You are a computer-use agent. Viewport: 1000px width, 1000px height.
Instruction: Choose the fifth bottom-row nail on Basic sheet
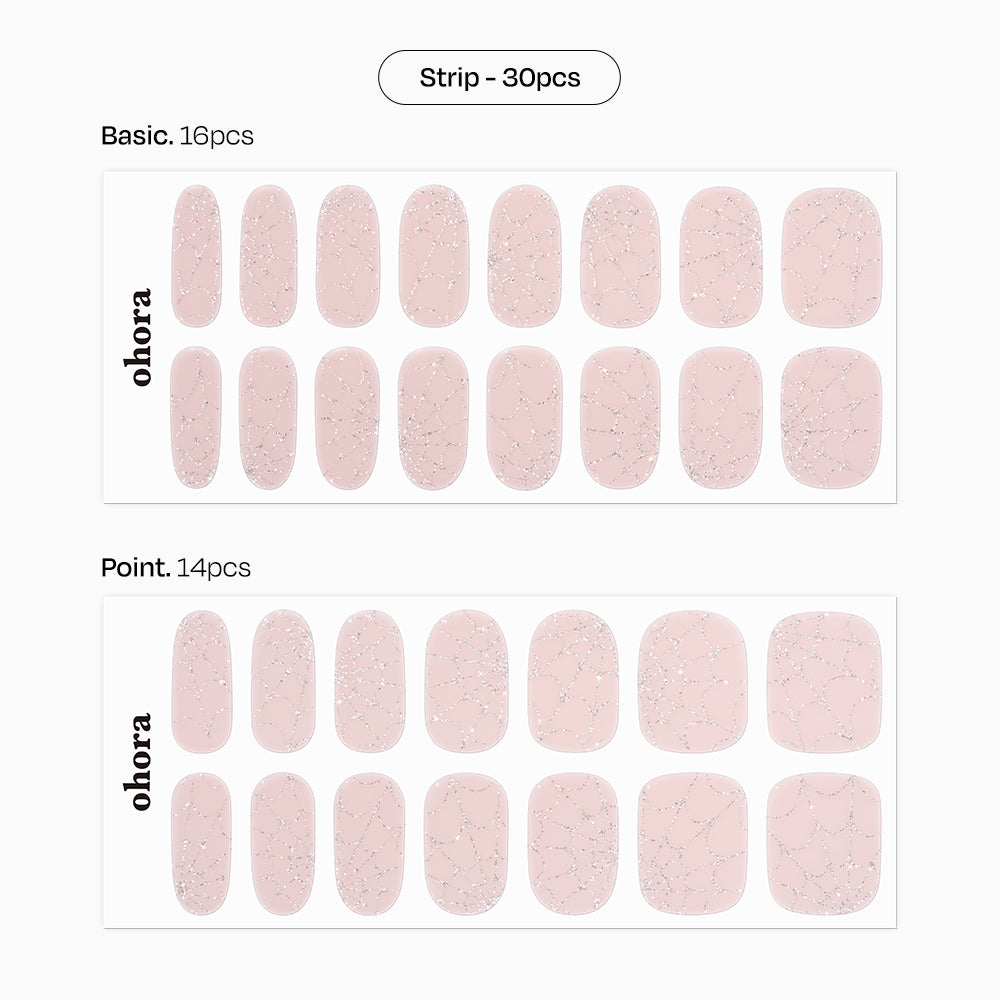click(x=524, y=418)
